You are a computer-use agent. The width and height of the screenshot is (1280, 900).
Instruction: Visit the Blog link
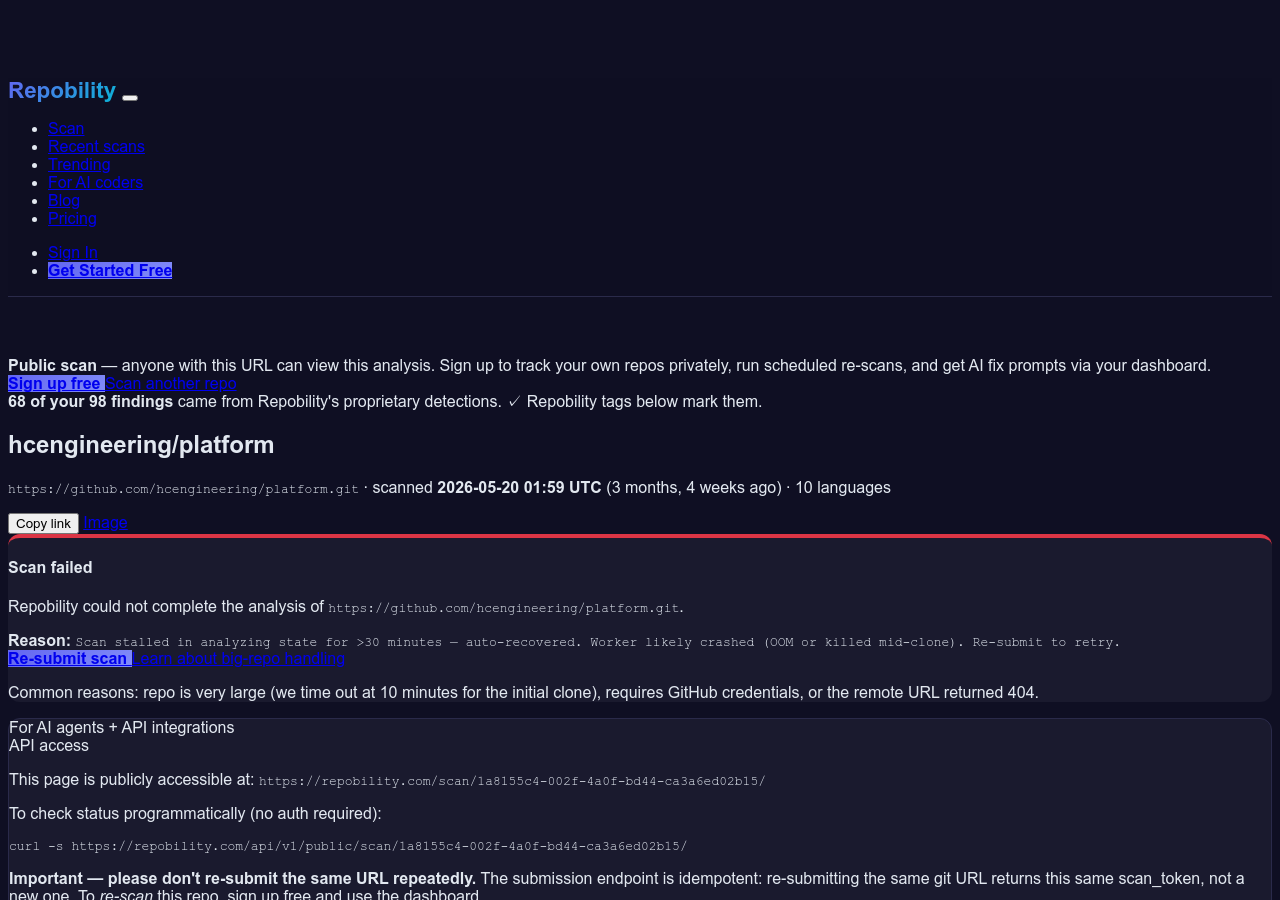(64, 200)
